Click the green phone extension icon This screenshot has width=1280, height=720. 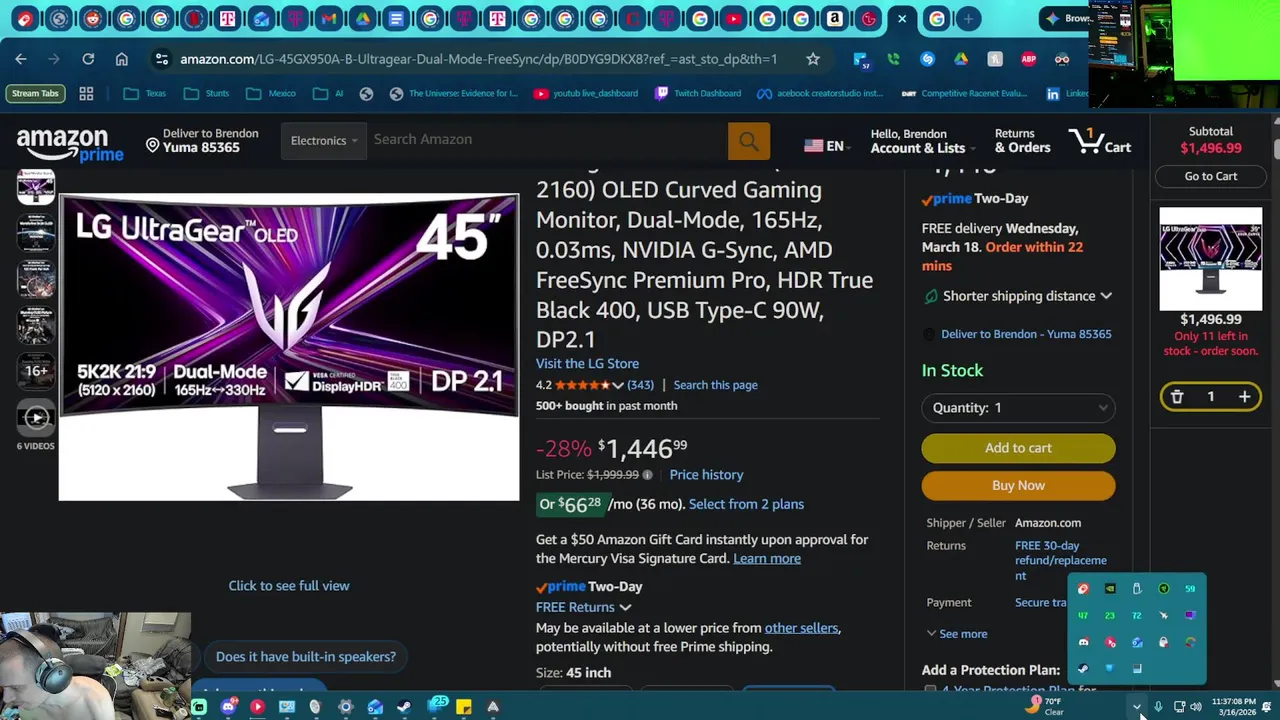tap(893, 59)
